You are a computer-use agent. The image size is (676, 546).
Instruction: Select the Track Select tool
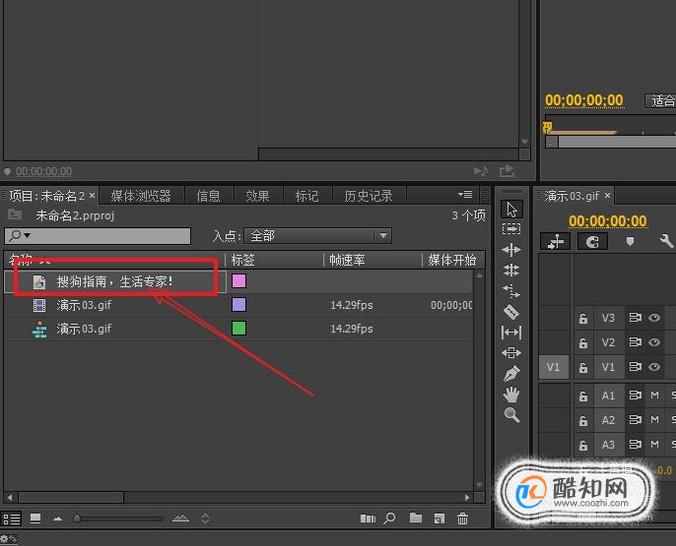coord(512,229)
